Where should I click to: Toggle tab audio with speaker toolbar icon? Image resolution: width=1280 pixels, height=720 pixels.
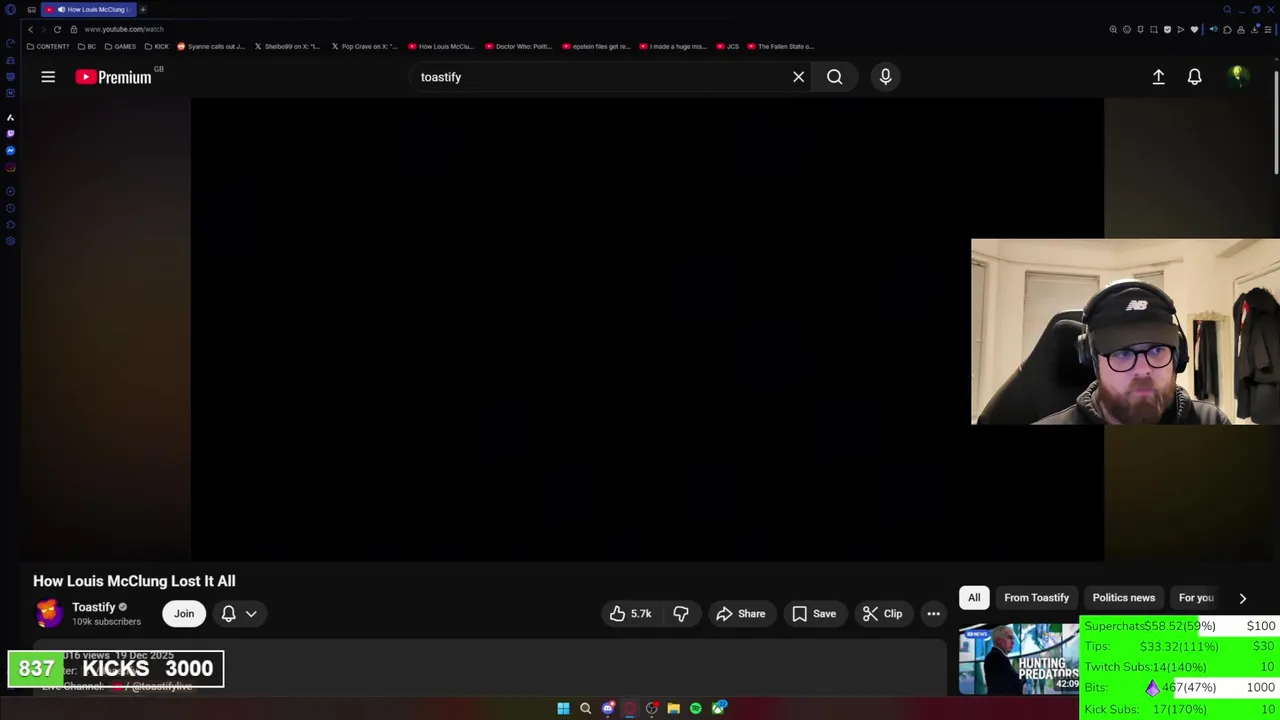(x=1214, y=29)
